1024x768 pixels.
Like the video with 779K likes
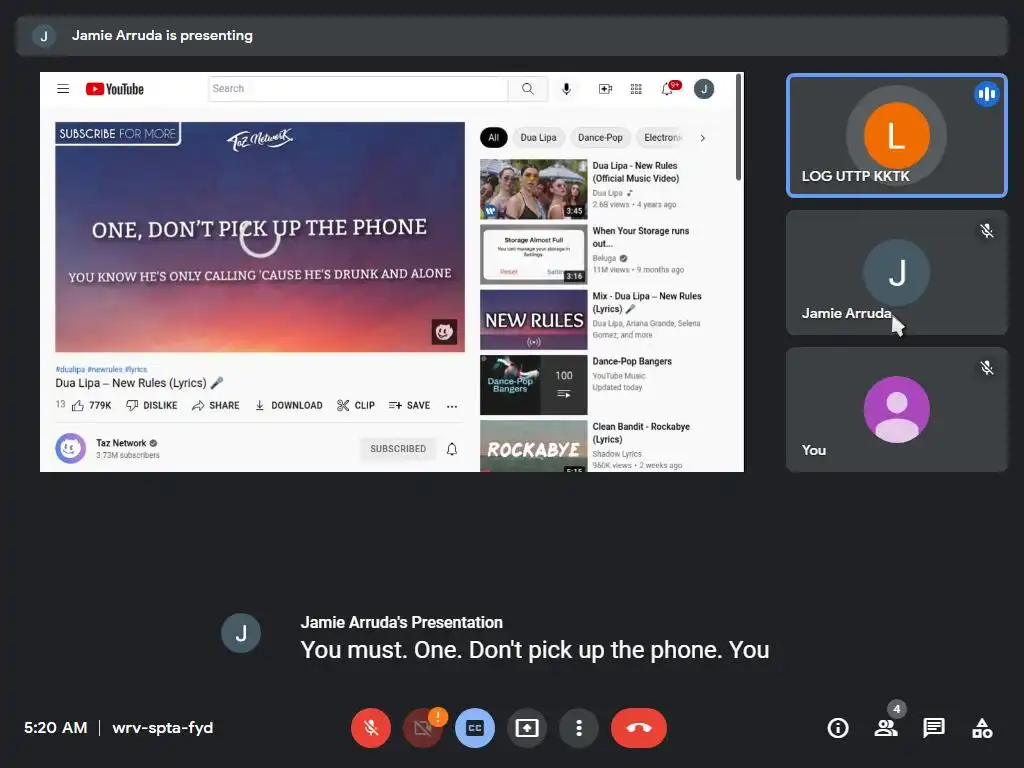point(91,406)
